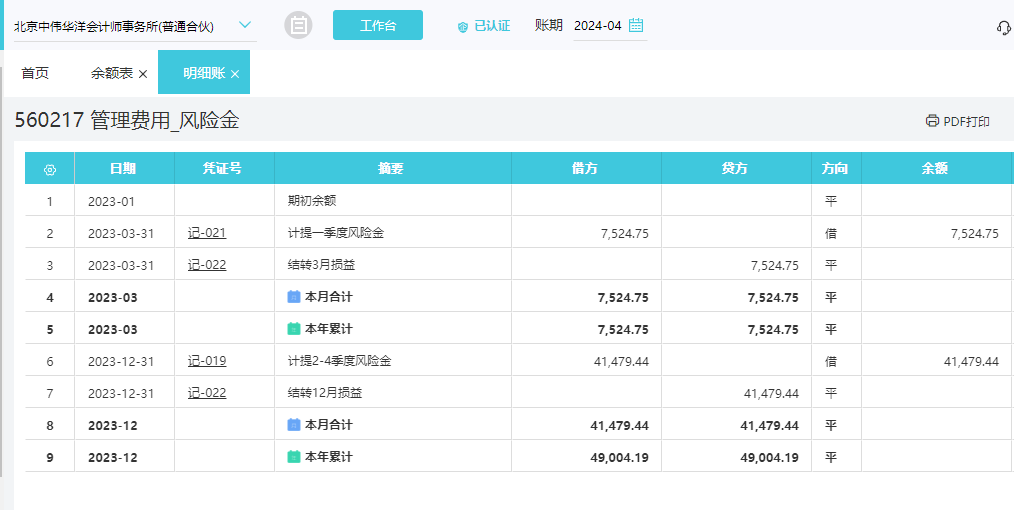Switch to the 余额表 tab
The width and height of the screenshot is (1014, 510).
click(111, 73)
